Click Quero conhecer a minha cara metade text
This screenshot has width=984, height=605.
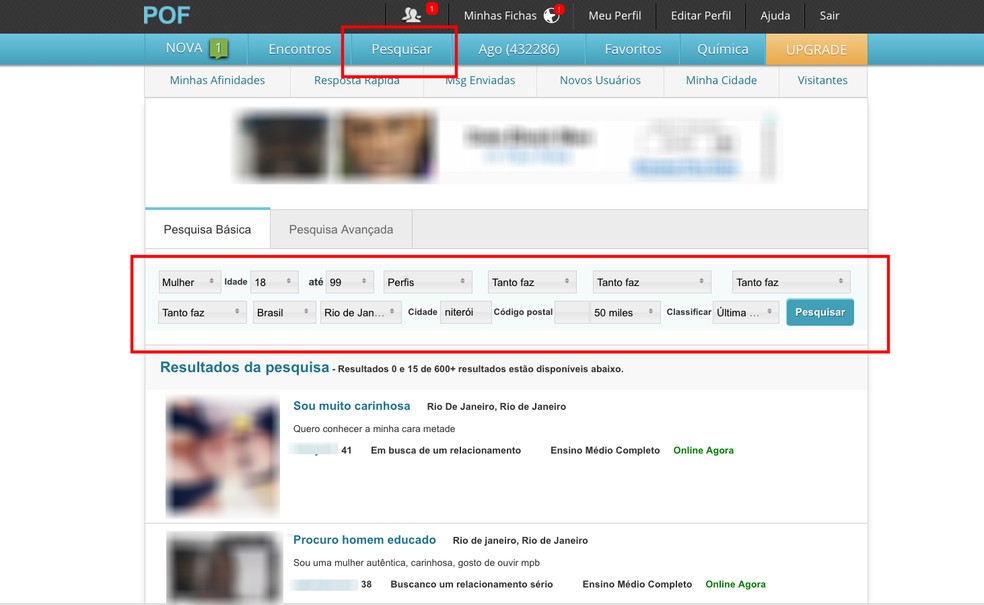(374, 429)
